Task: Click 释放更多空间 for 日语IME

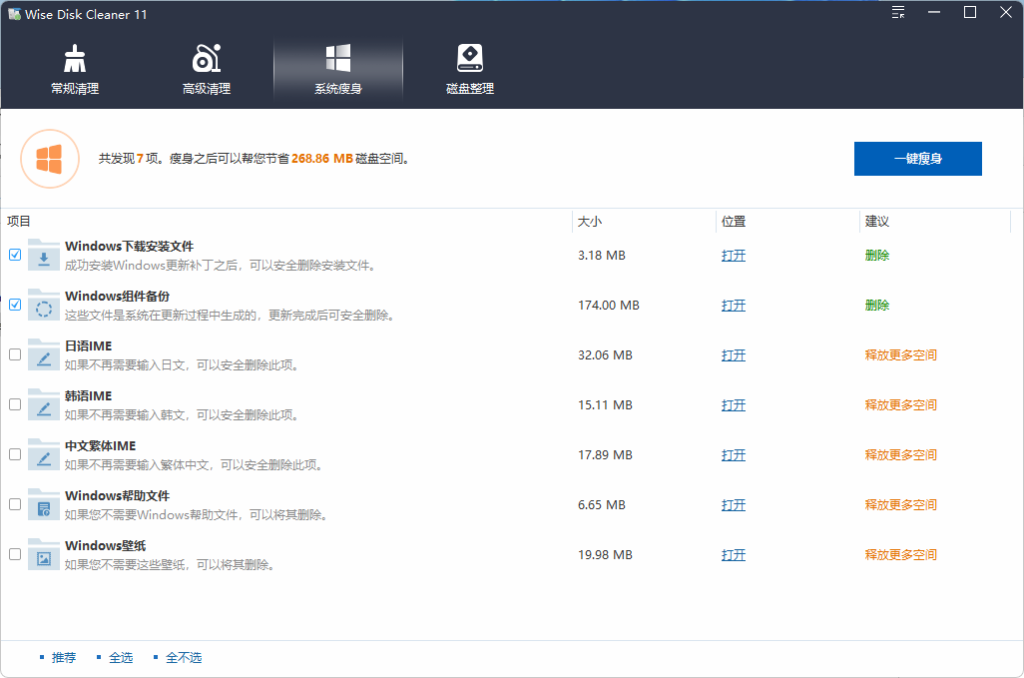Action: pos(901,355)
